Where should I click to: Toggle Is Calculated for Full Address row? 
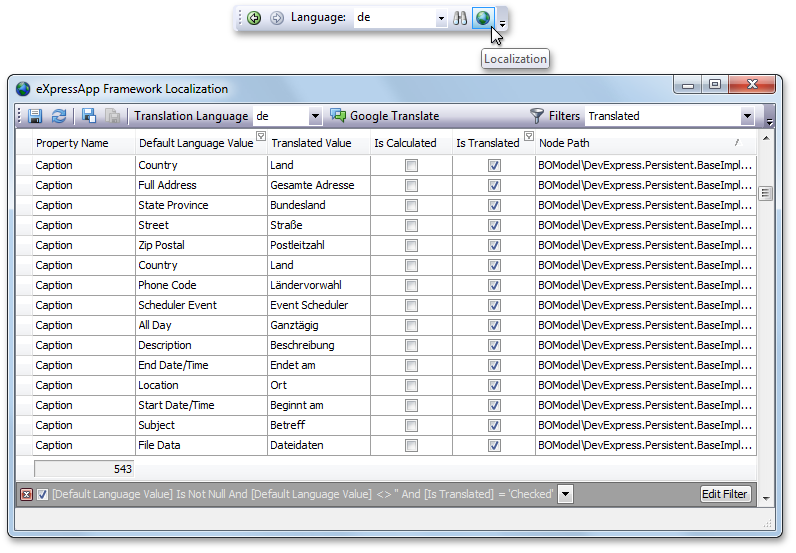coord(411,185)
